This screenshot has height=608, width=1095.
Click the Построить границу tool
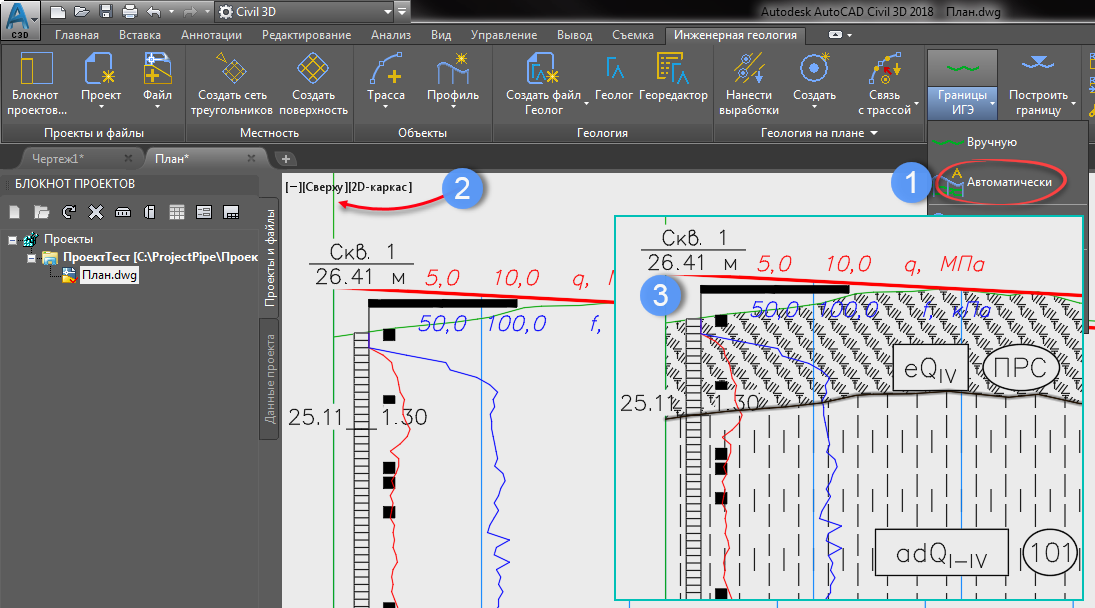click(1038, 84)
